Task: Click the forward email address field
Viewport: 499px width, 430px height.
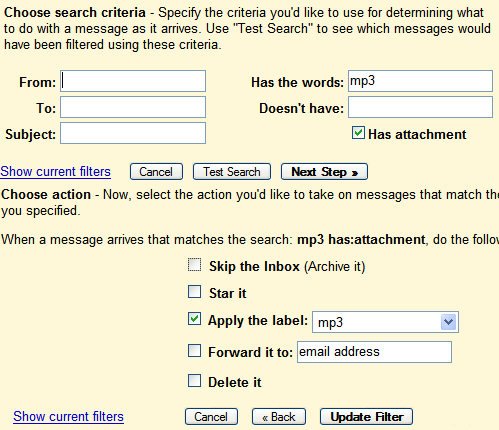Action: tap(374, 352)
